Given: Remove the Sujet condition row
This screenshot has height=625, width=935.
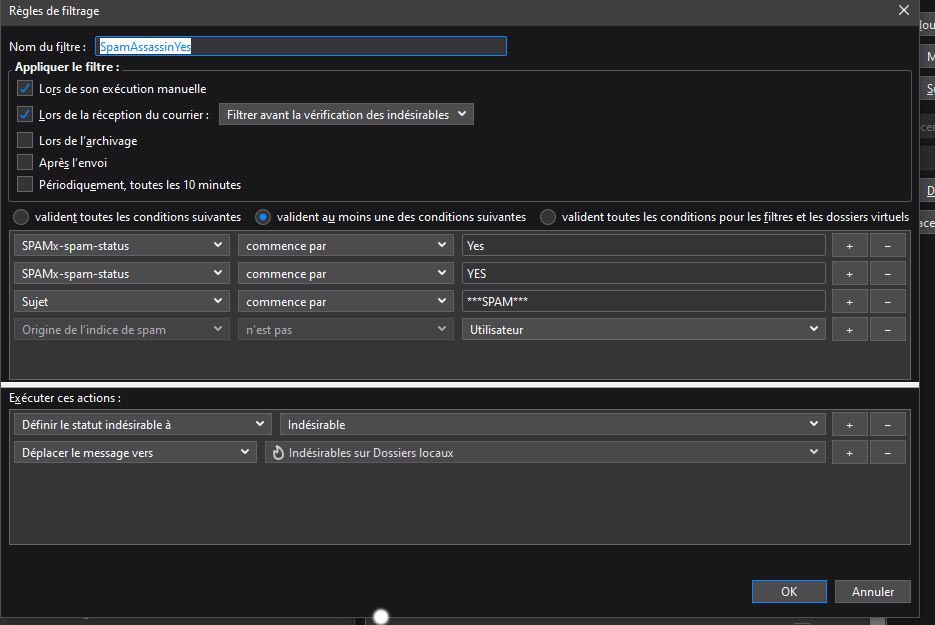Looking at the screenshot, I should (x=887, y=302).
